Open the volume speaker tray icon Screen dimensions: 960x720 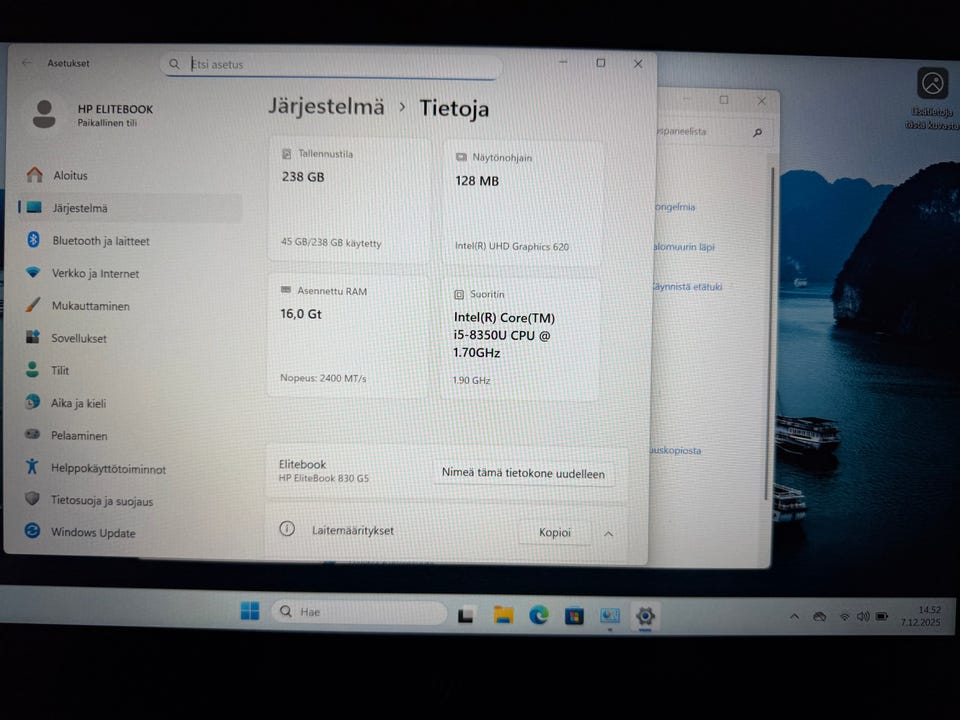click(863, 617)
